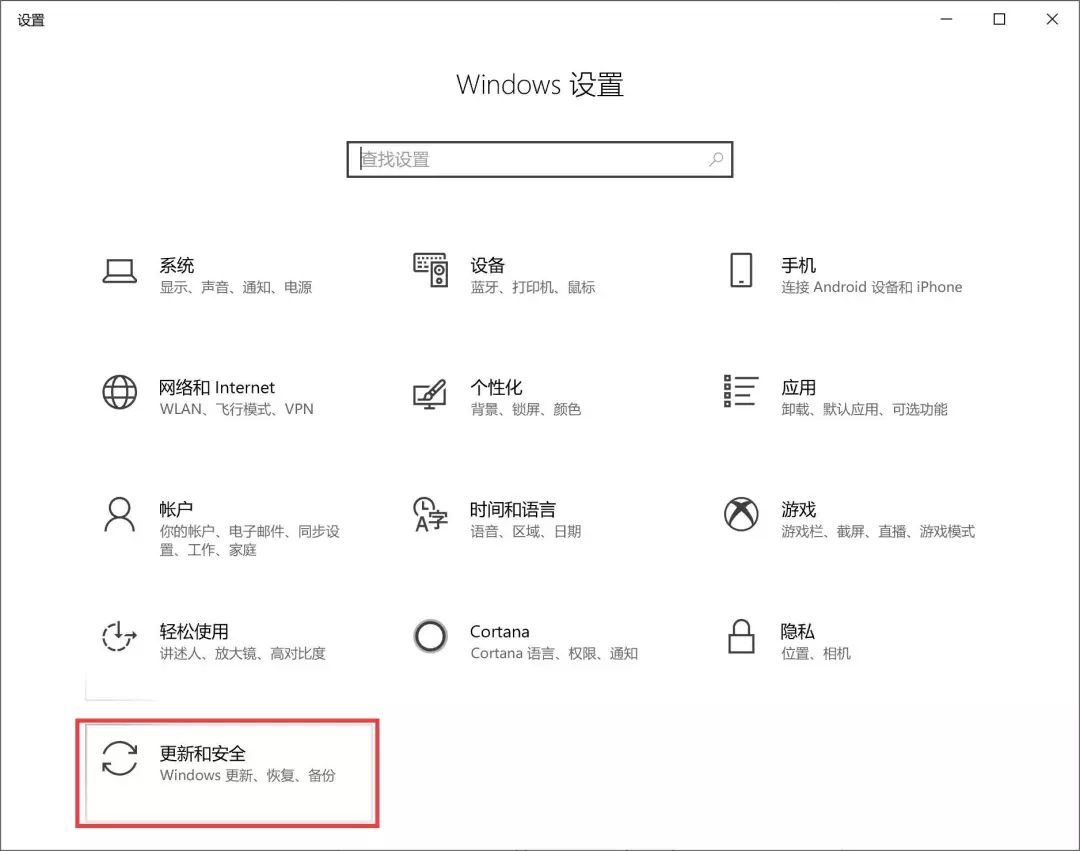Click the 卸载、默认应用、可选功能 description

(864, 409)
